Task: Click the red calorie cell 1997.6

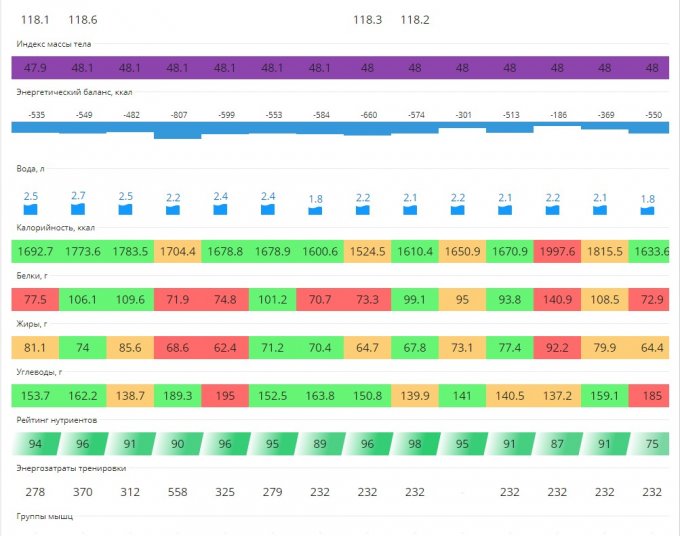Action: pyautogui.click(x=557, y=251)
